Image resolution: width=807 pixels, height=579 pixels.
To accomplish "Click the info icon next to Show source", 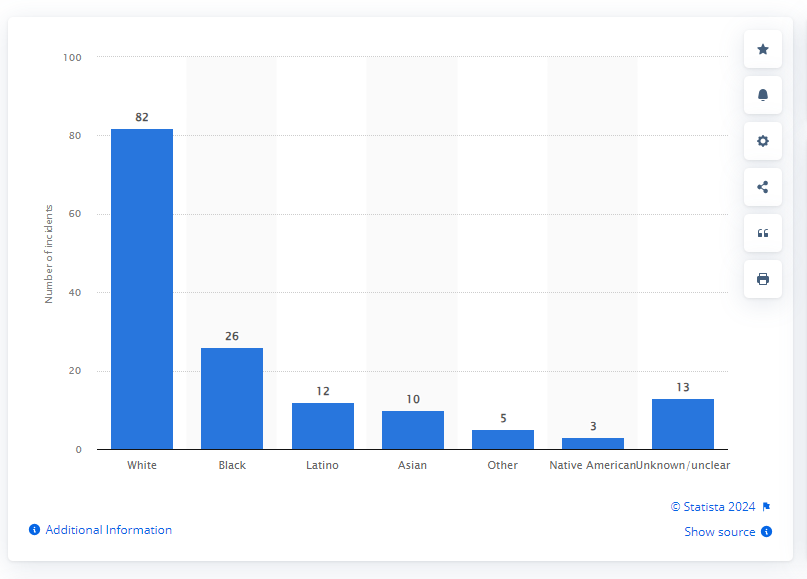I will click(x=766, y=532).
